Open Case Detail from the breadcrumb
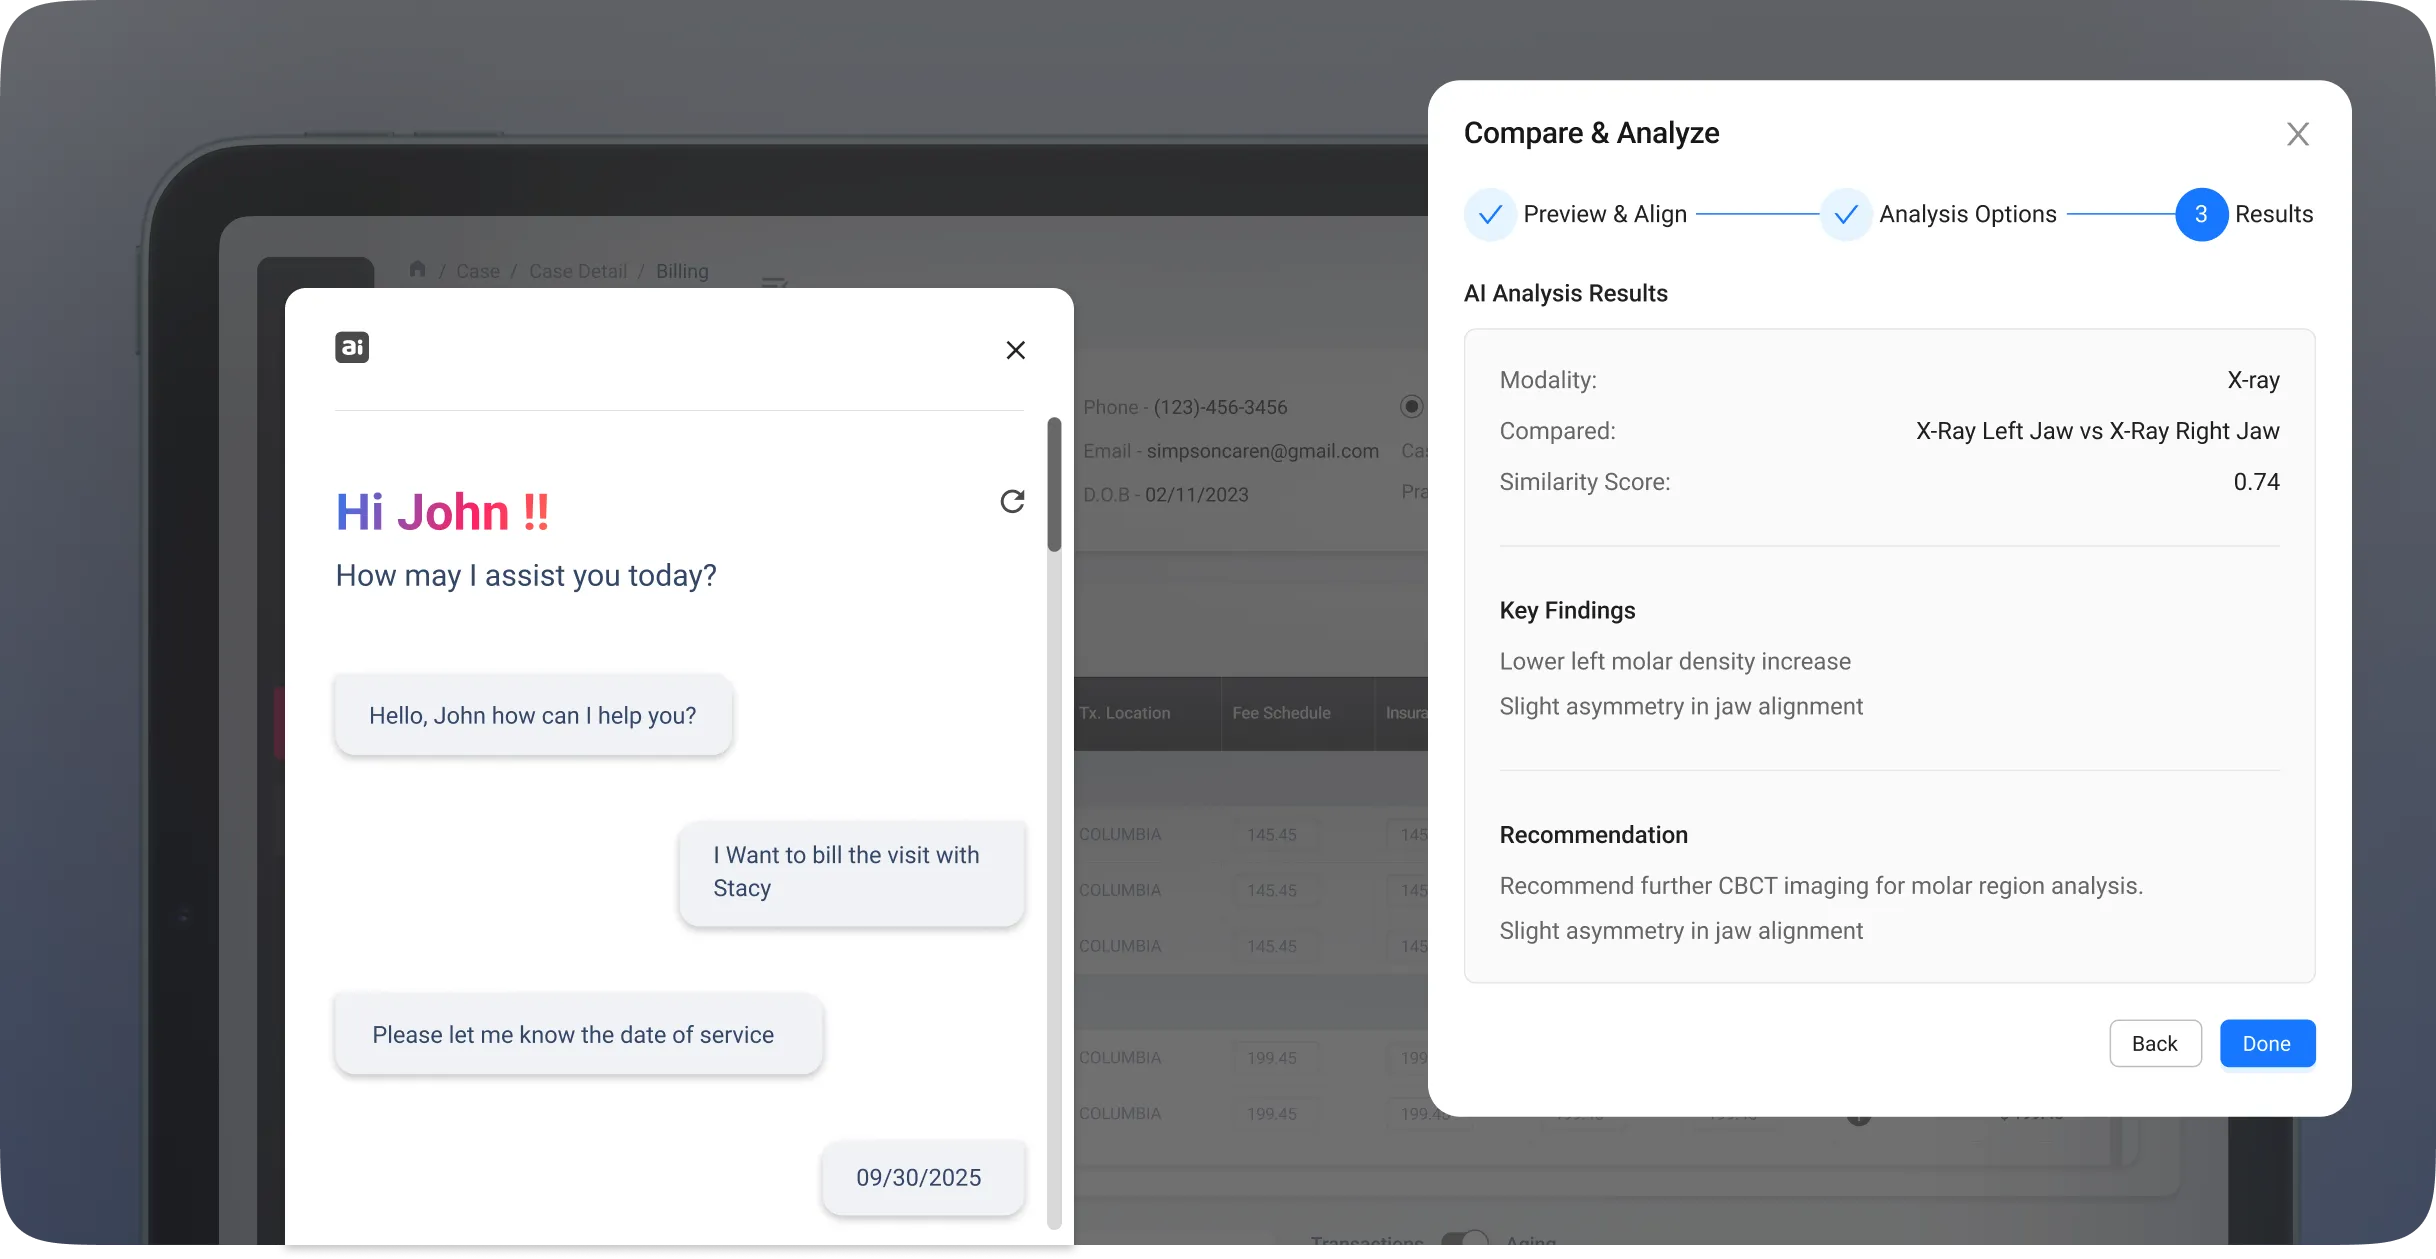 (578, 270)
